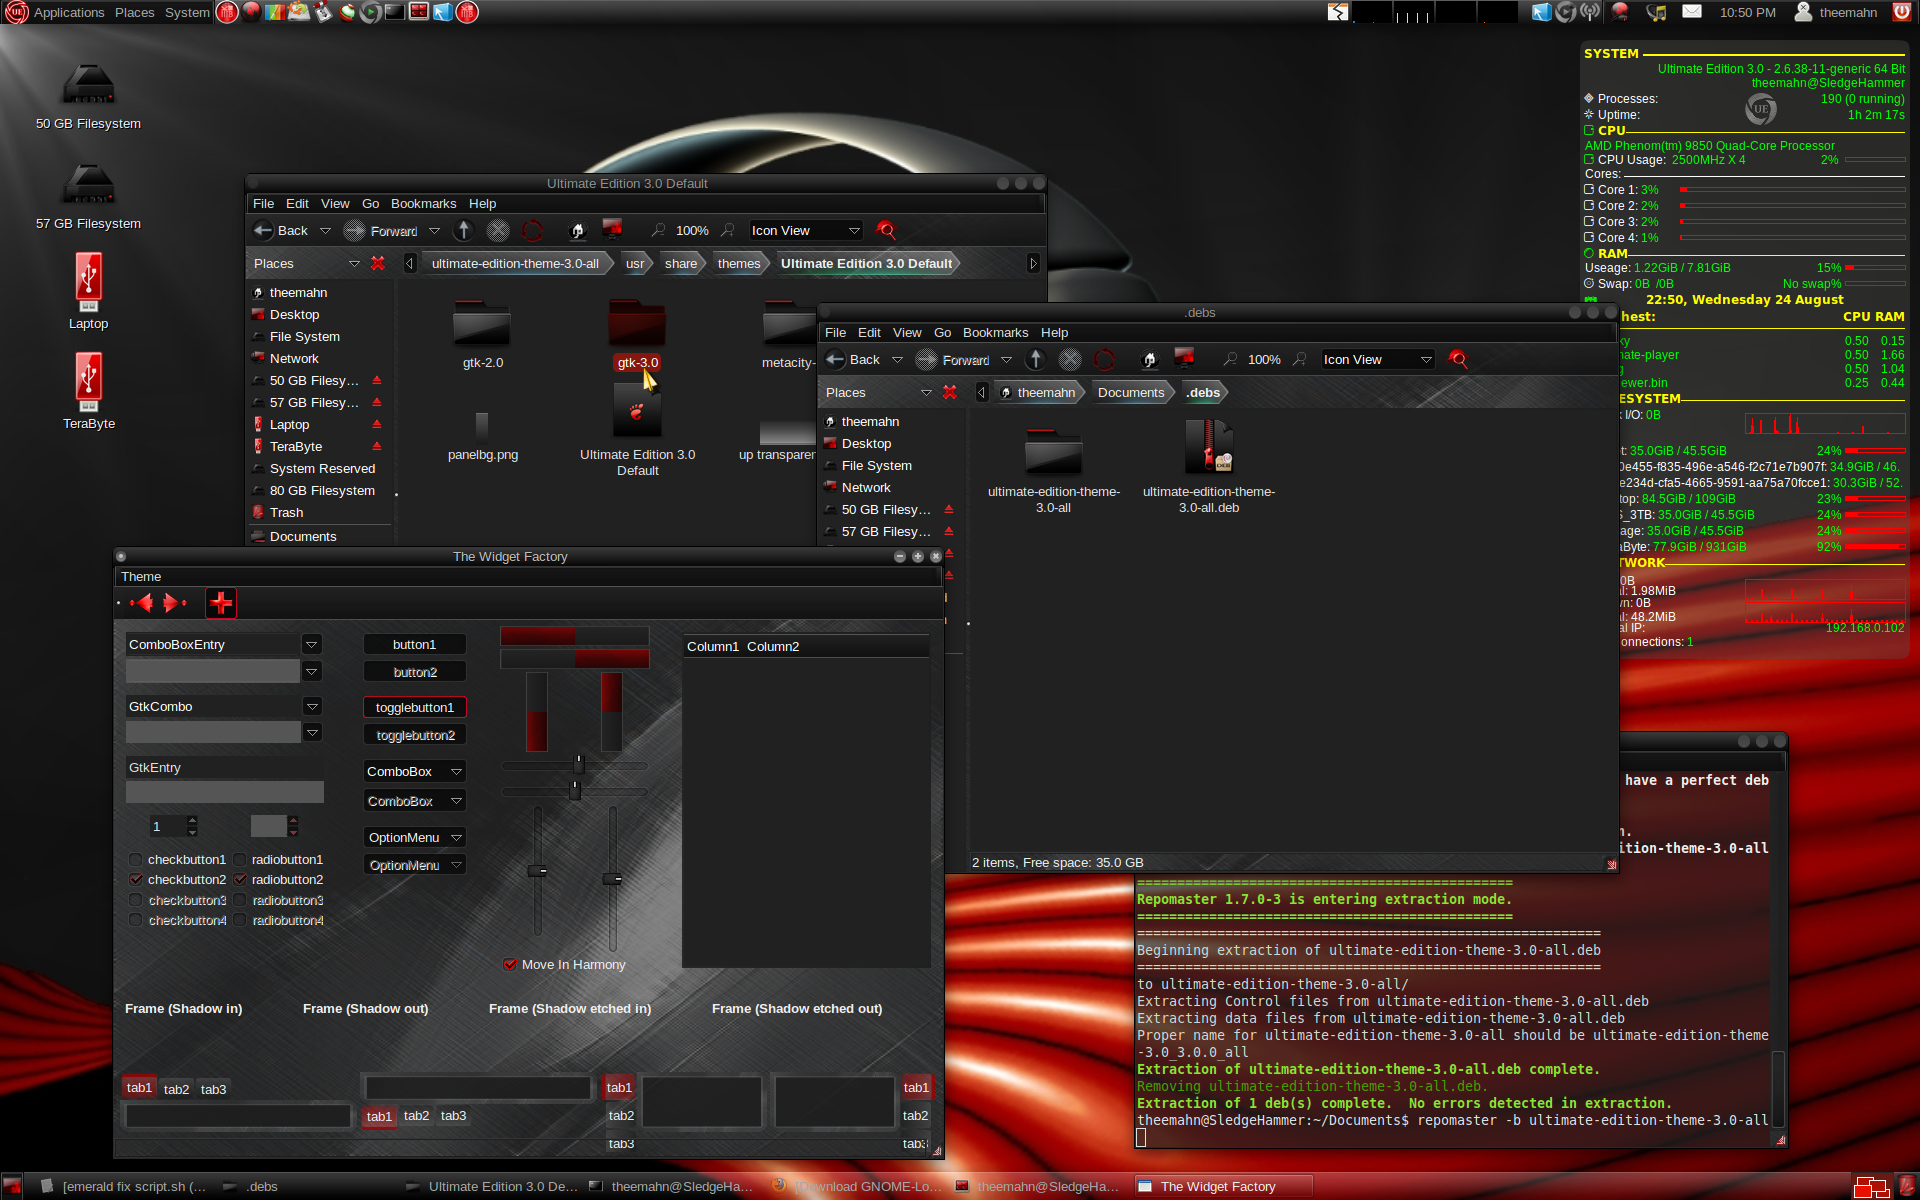Viewport: 1920px width, 1200px height.
Task: Click upper horizontal slider handle in Widget Factory
Action: click(578, 764)
